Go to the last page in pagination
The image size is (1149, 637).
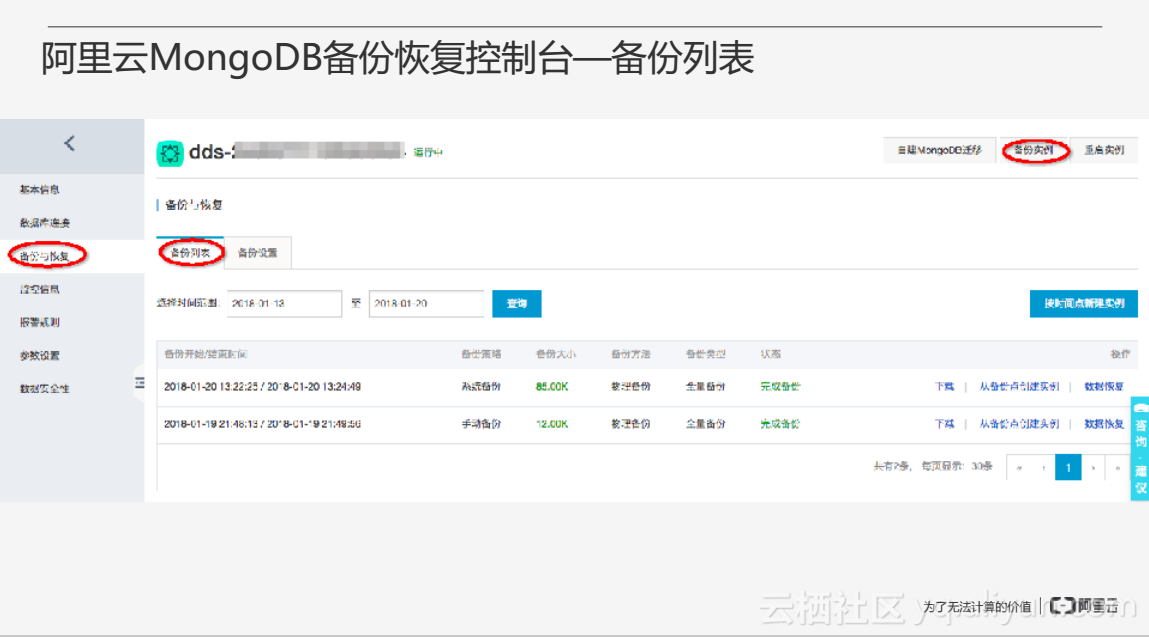point(1117,468)
